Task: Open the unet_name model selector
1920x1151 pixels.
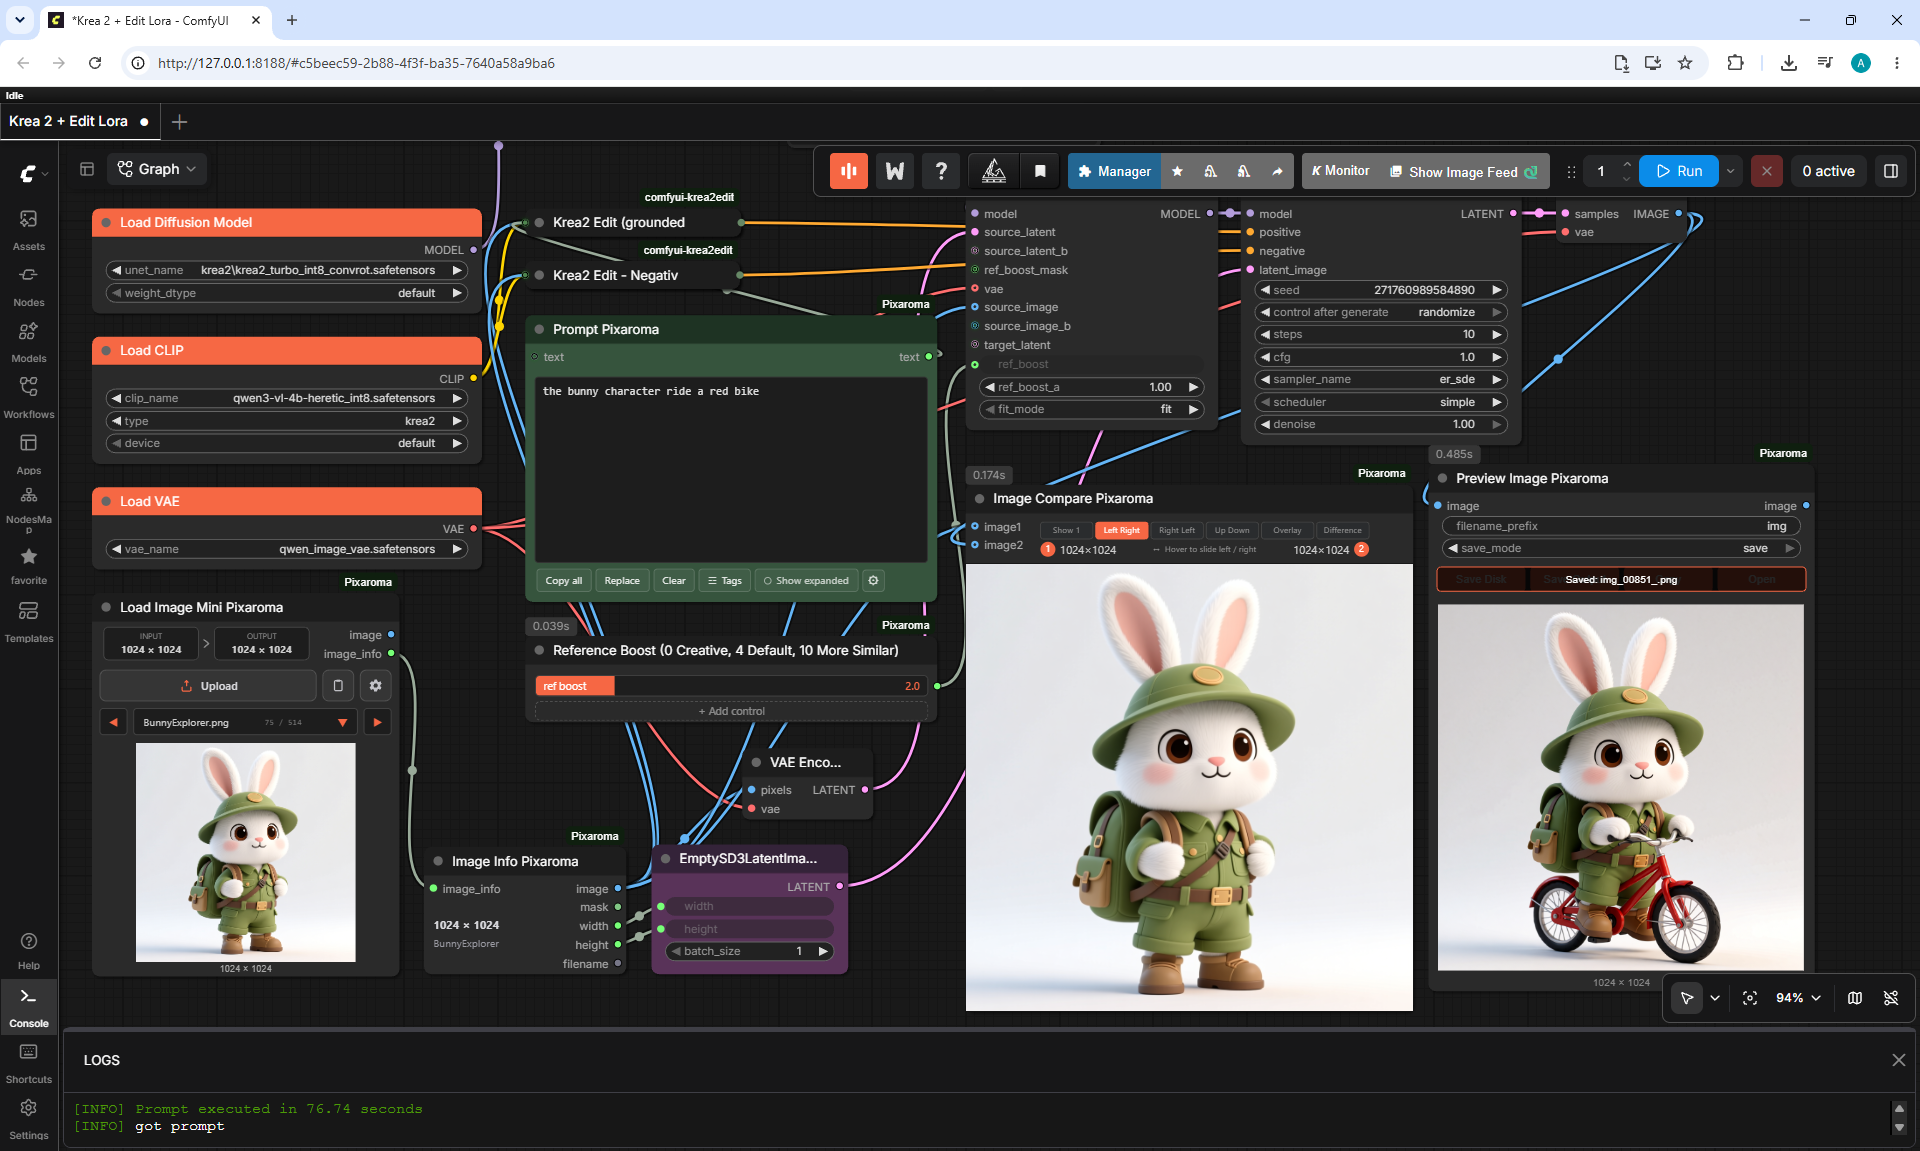Action: point(286,270)
